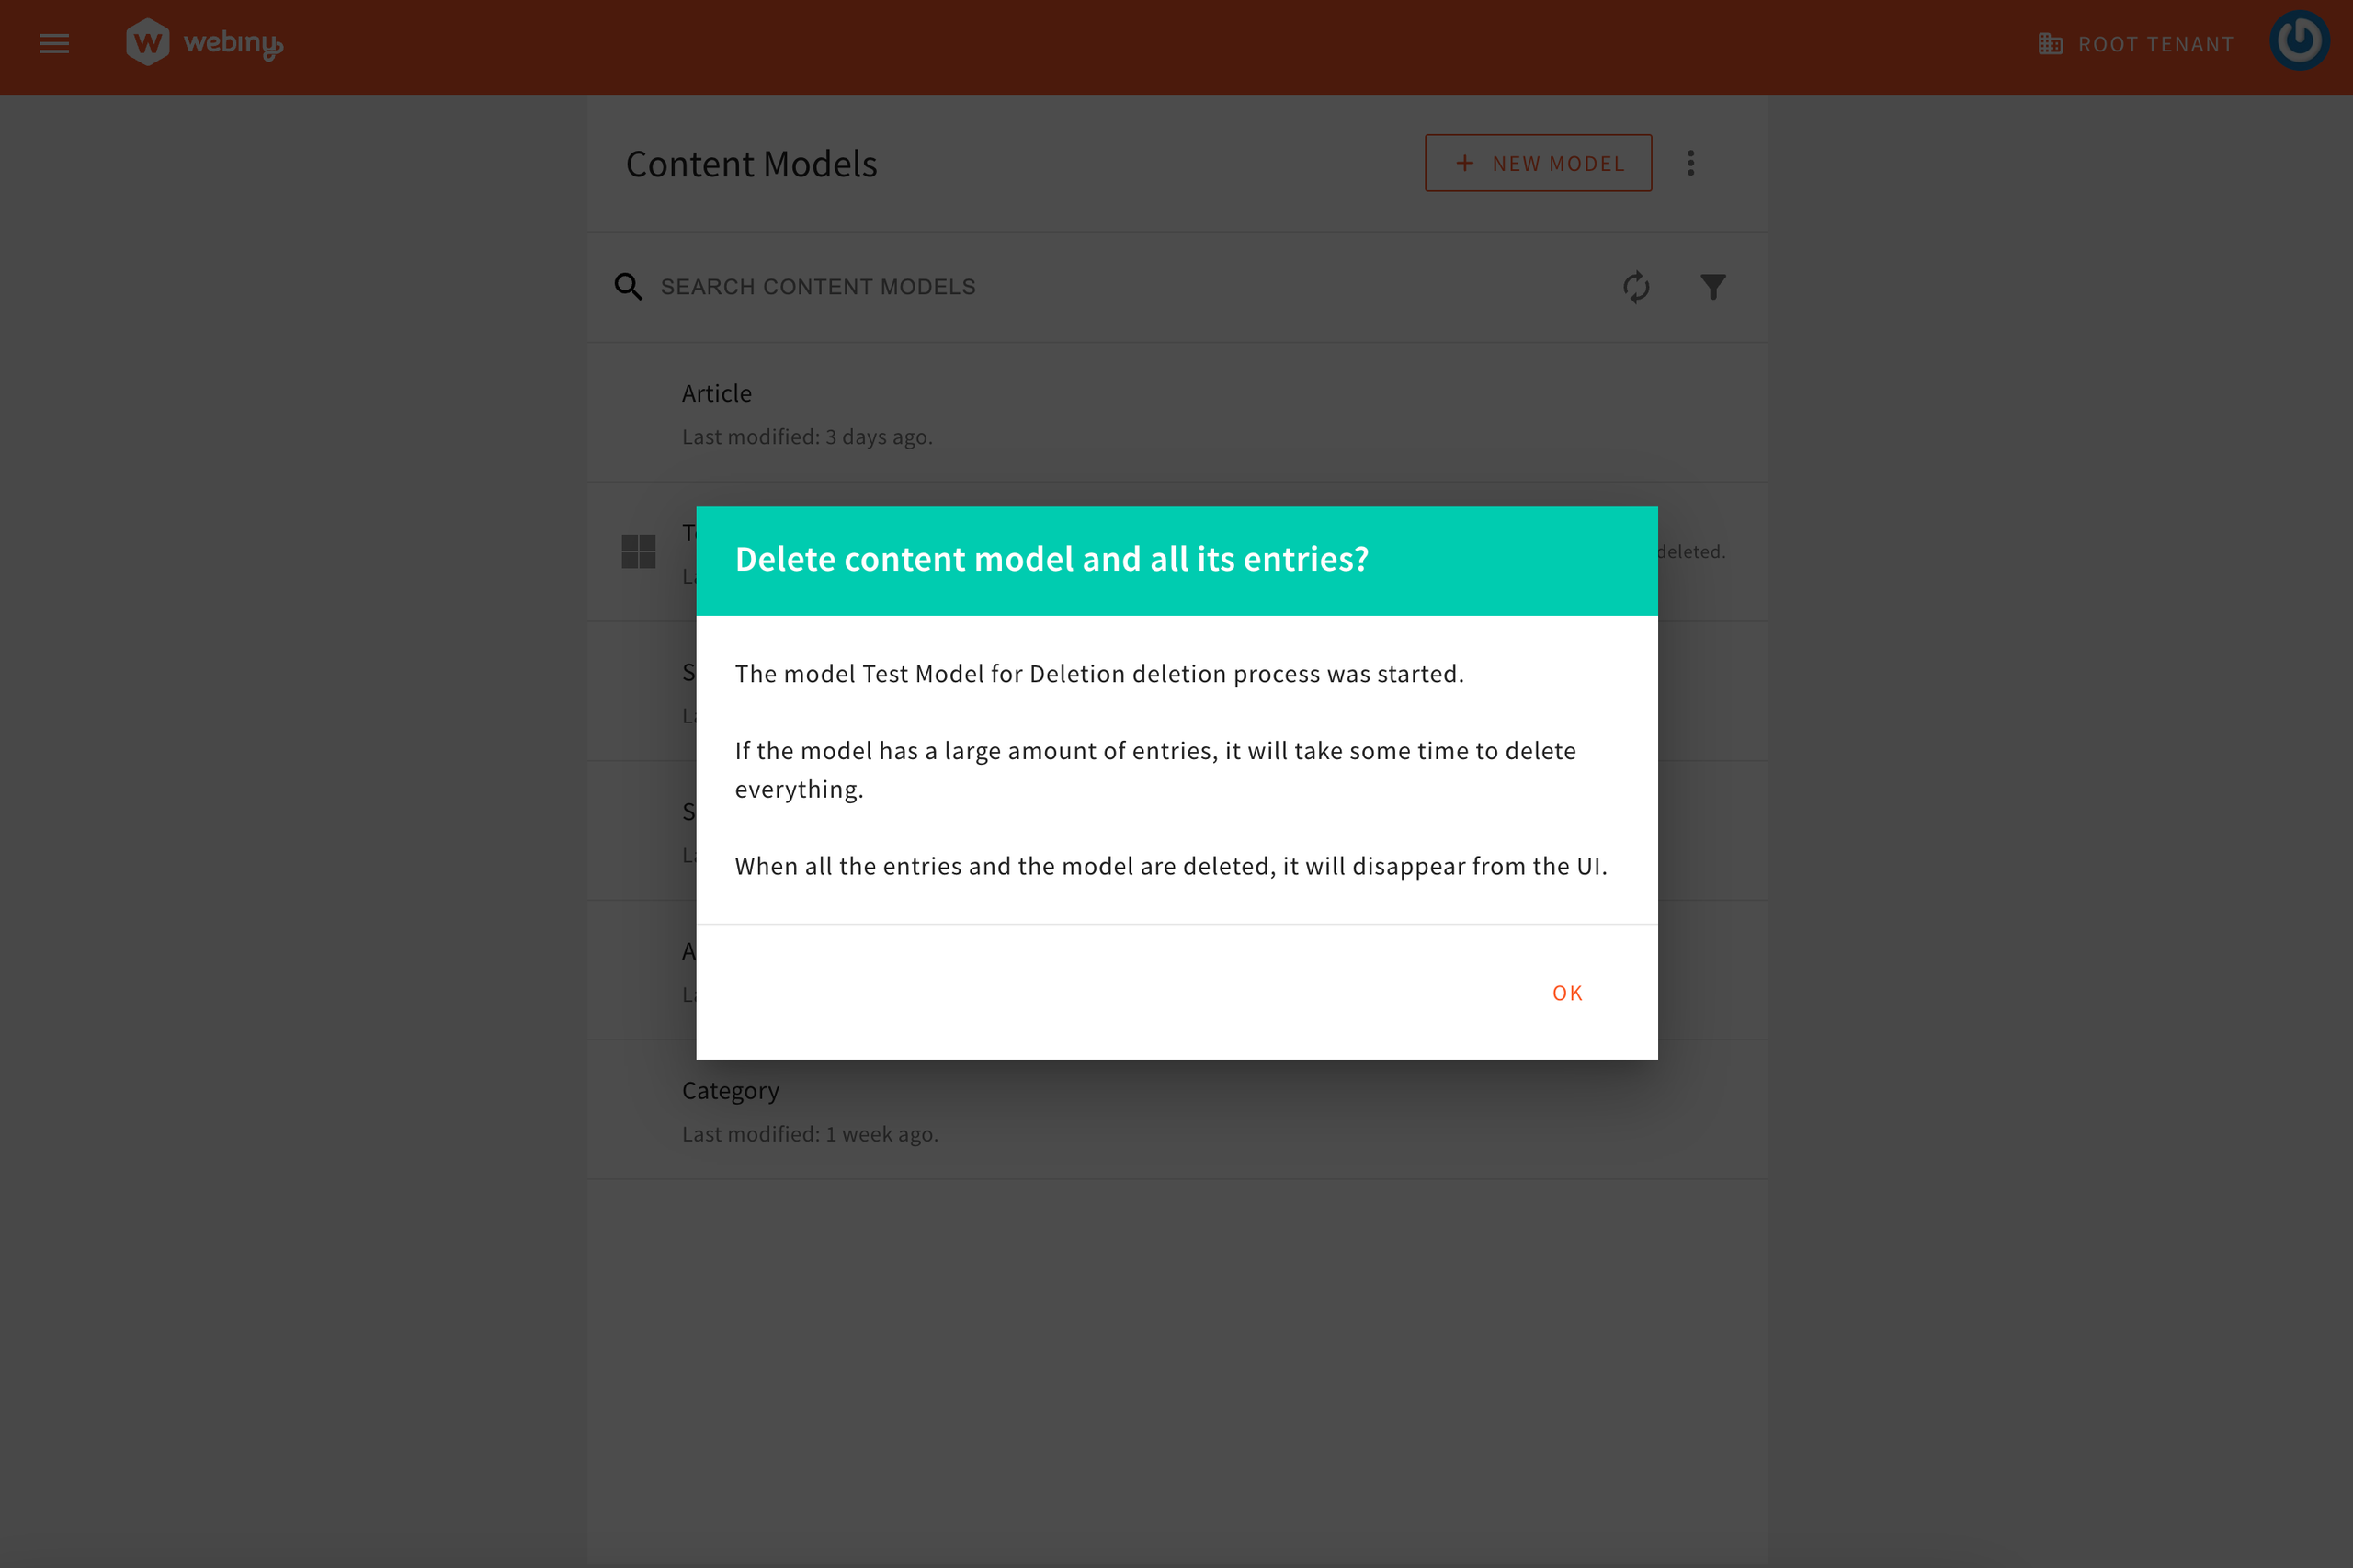Click the search magnifier icon
This screenshot has width=2353, height=1568.
[628, 286]
